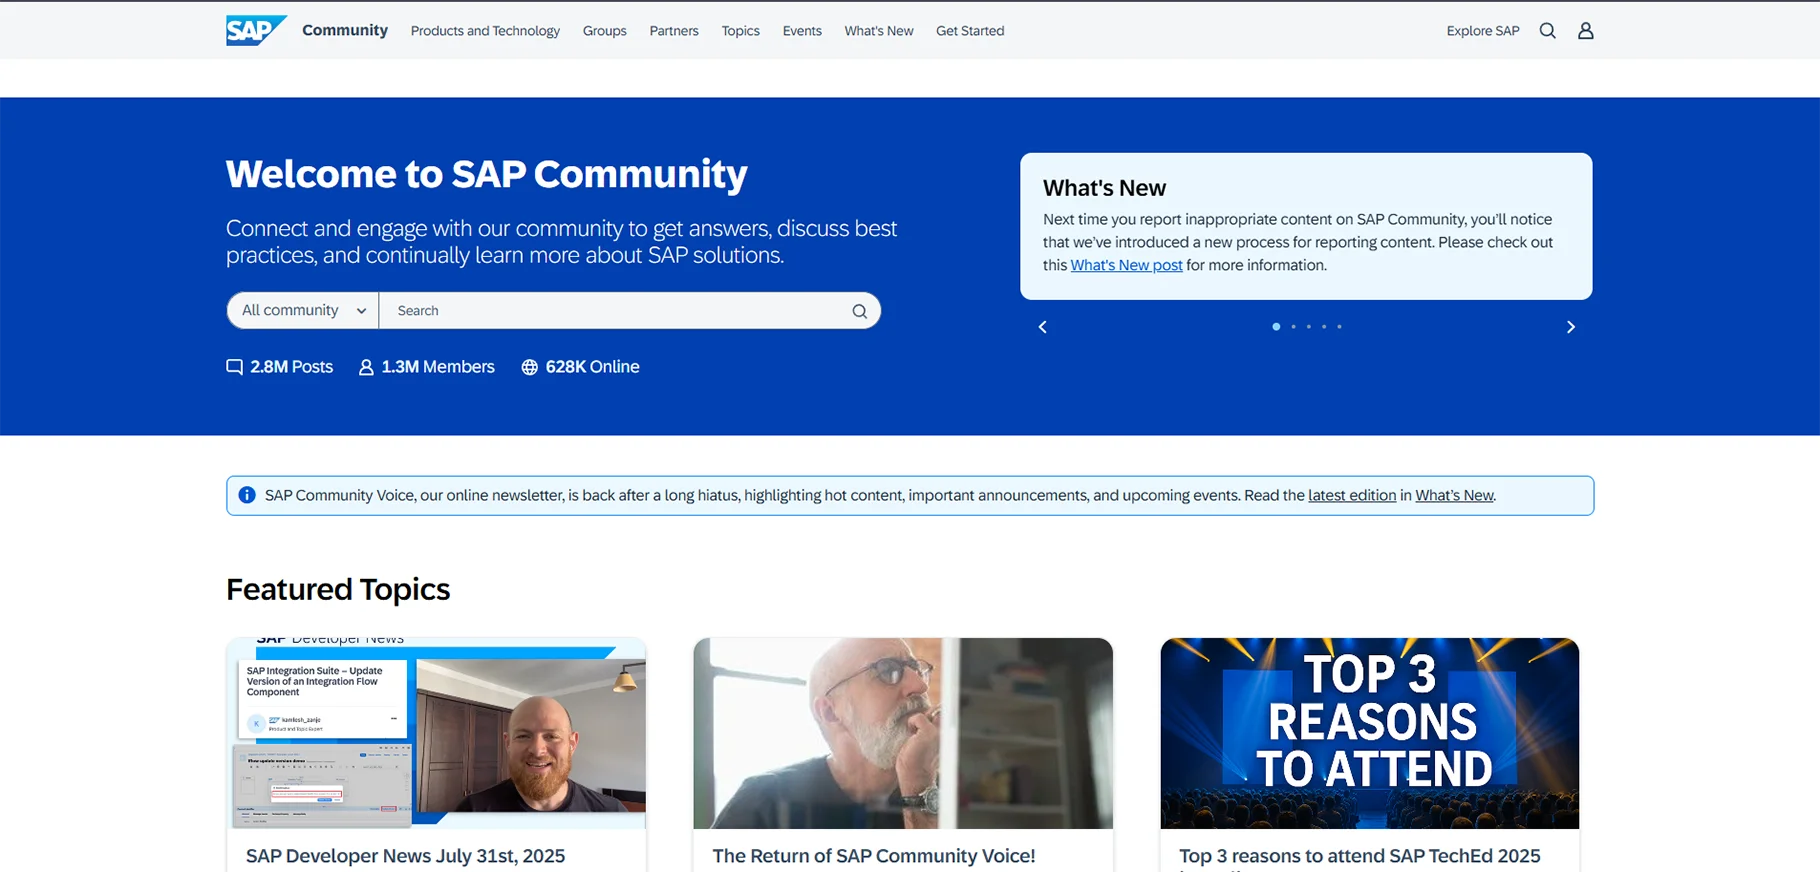Open Return of SAP Community Voice thumbnail
The height and width of the screenshot is (872, 1820).
tap(903, 733)
